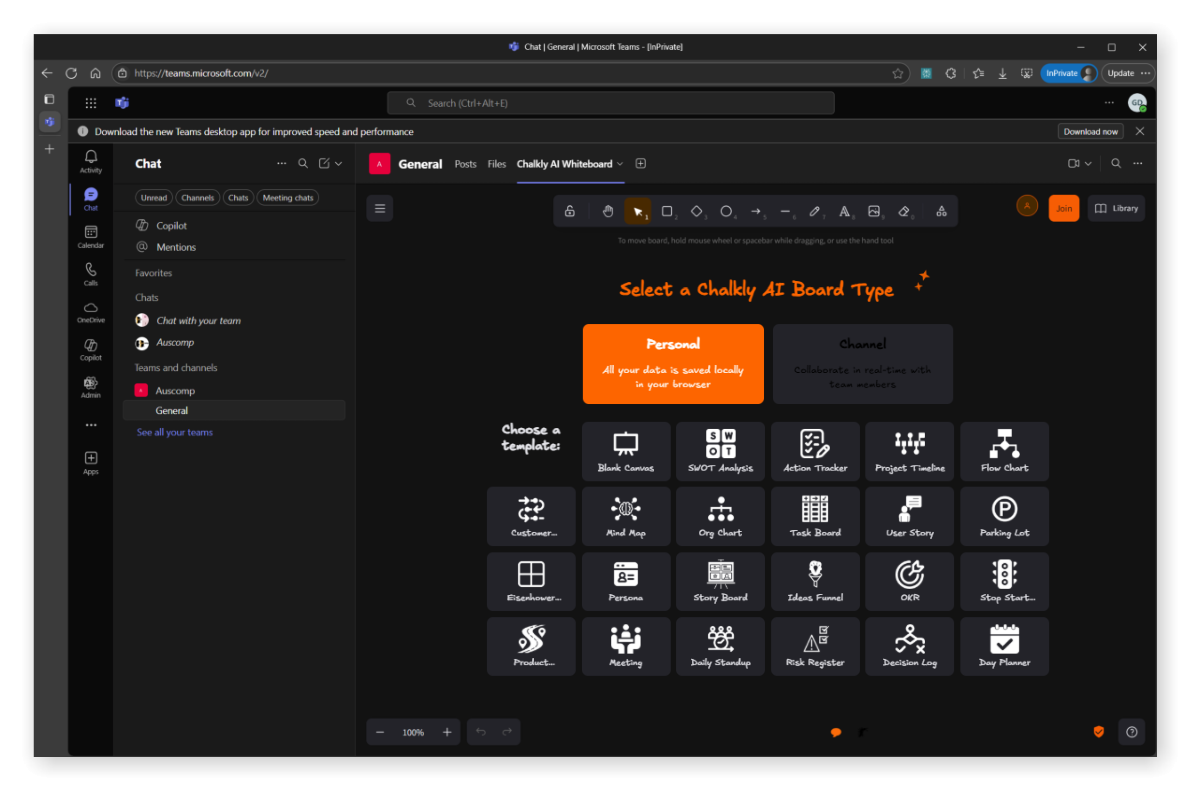The width and height of the screenshot is (1200, 800).
Task: Select the Line drawing tool
Action: [x=786, y=211]
